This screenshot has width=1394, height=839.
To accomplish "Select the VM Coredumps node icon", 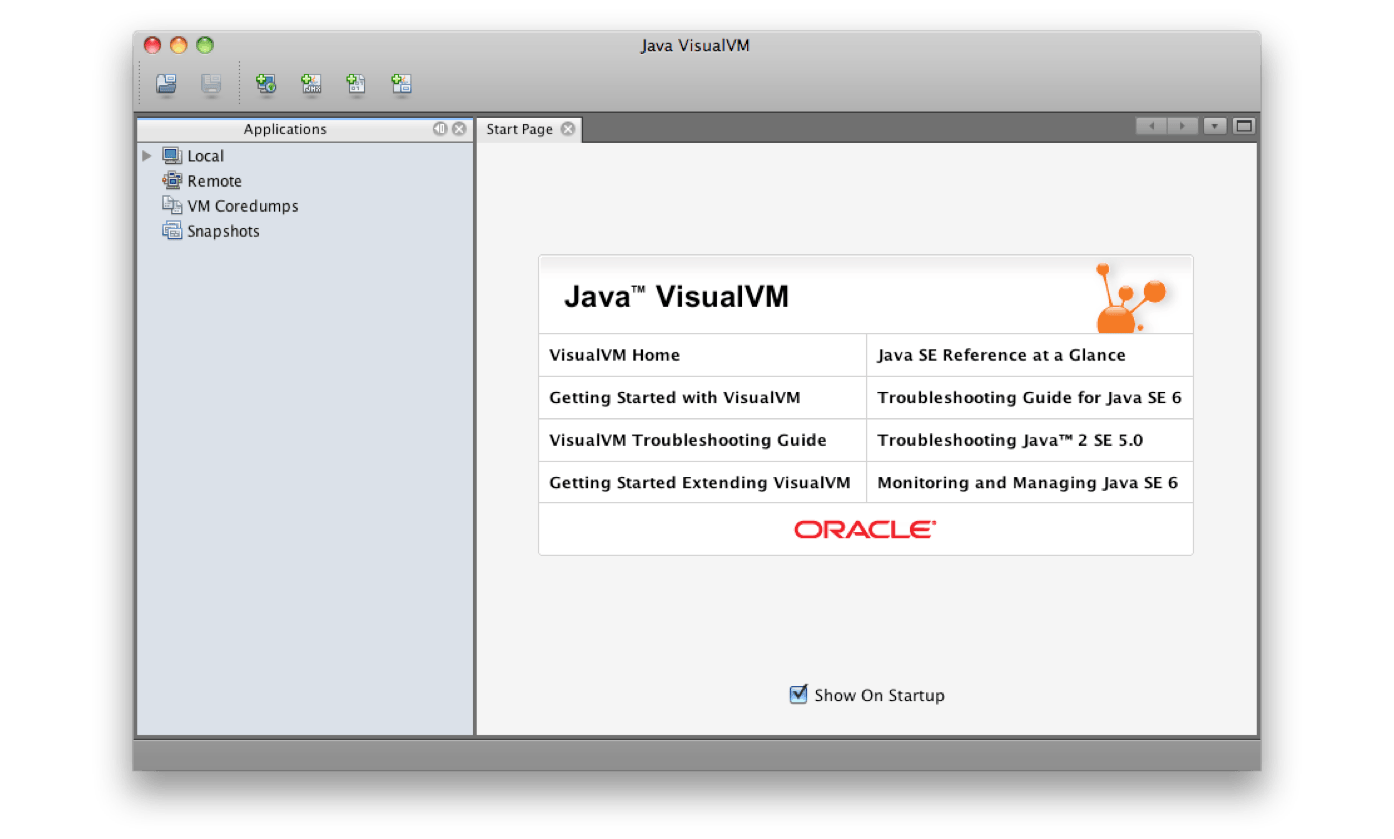I will [172, 206].
